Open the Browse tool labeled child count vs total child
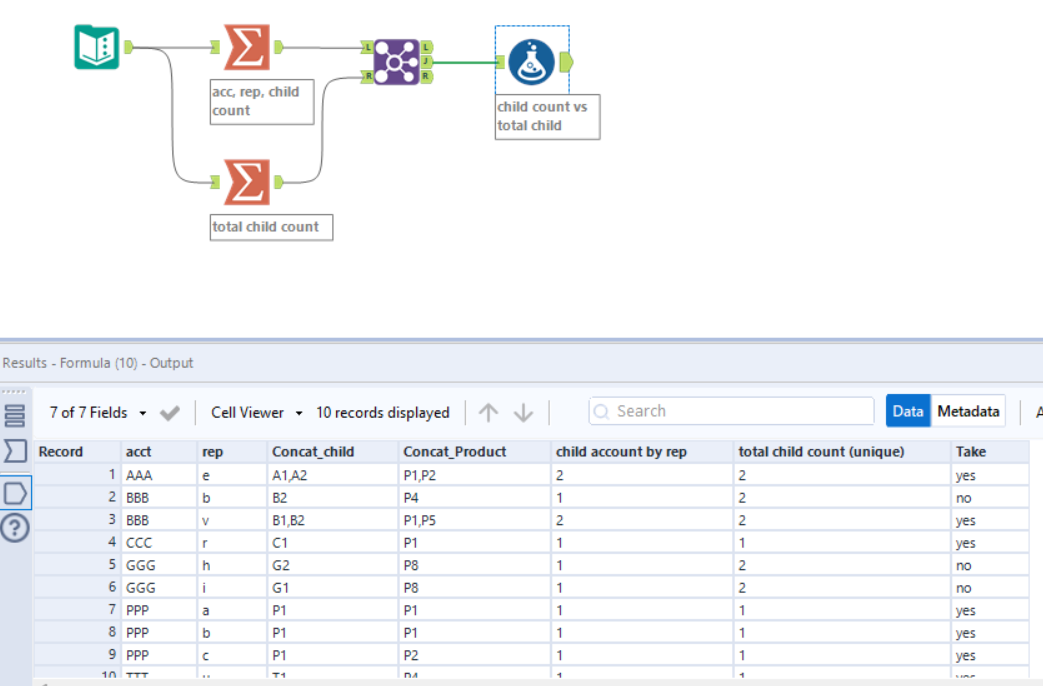 531,60
